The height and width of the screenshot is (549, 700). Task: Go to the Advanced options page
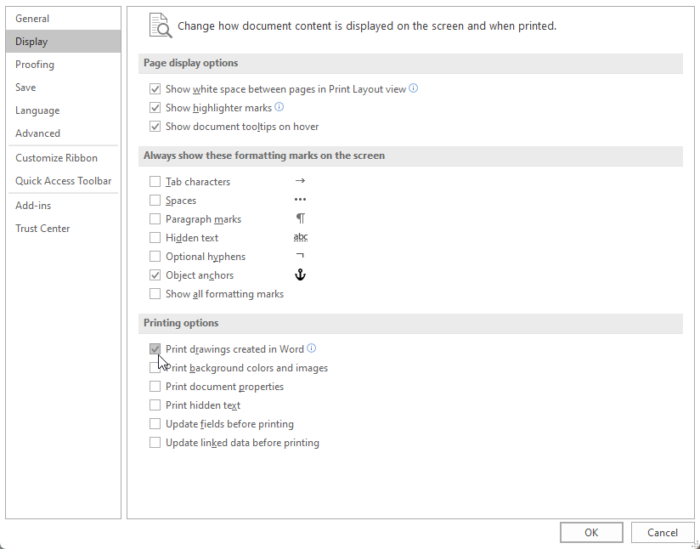(38, 133)
